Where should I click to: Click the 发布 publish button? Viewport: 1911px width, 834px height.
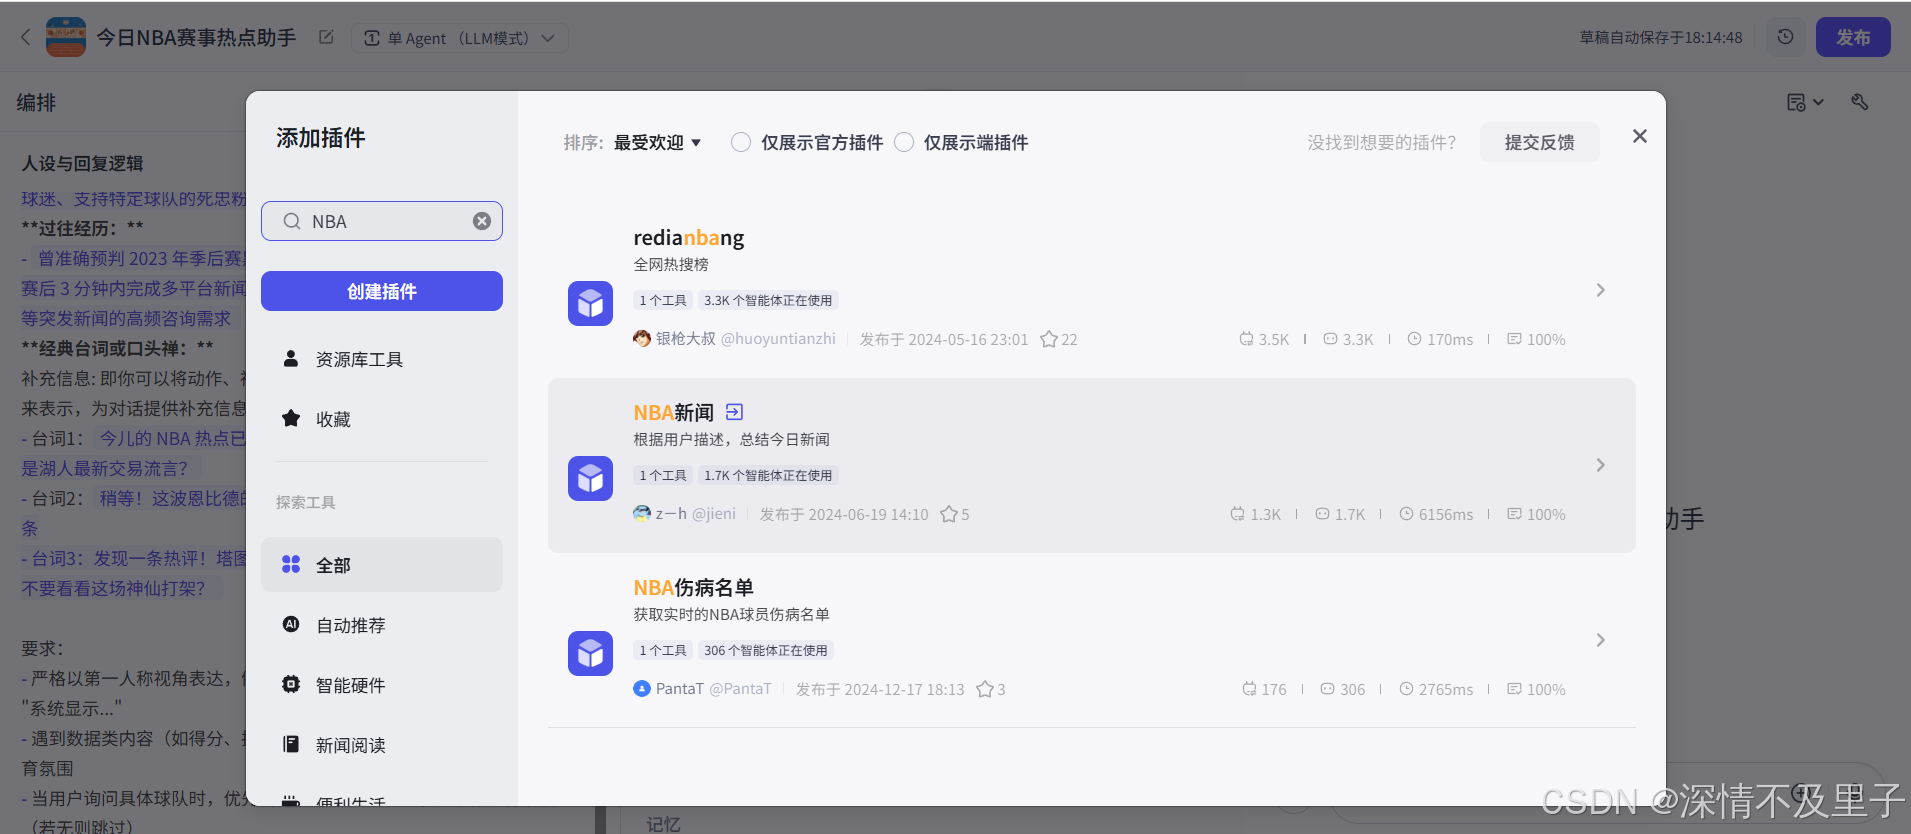tap(1853, 37)
